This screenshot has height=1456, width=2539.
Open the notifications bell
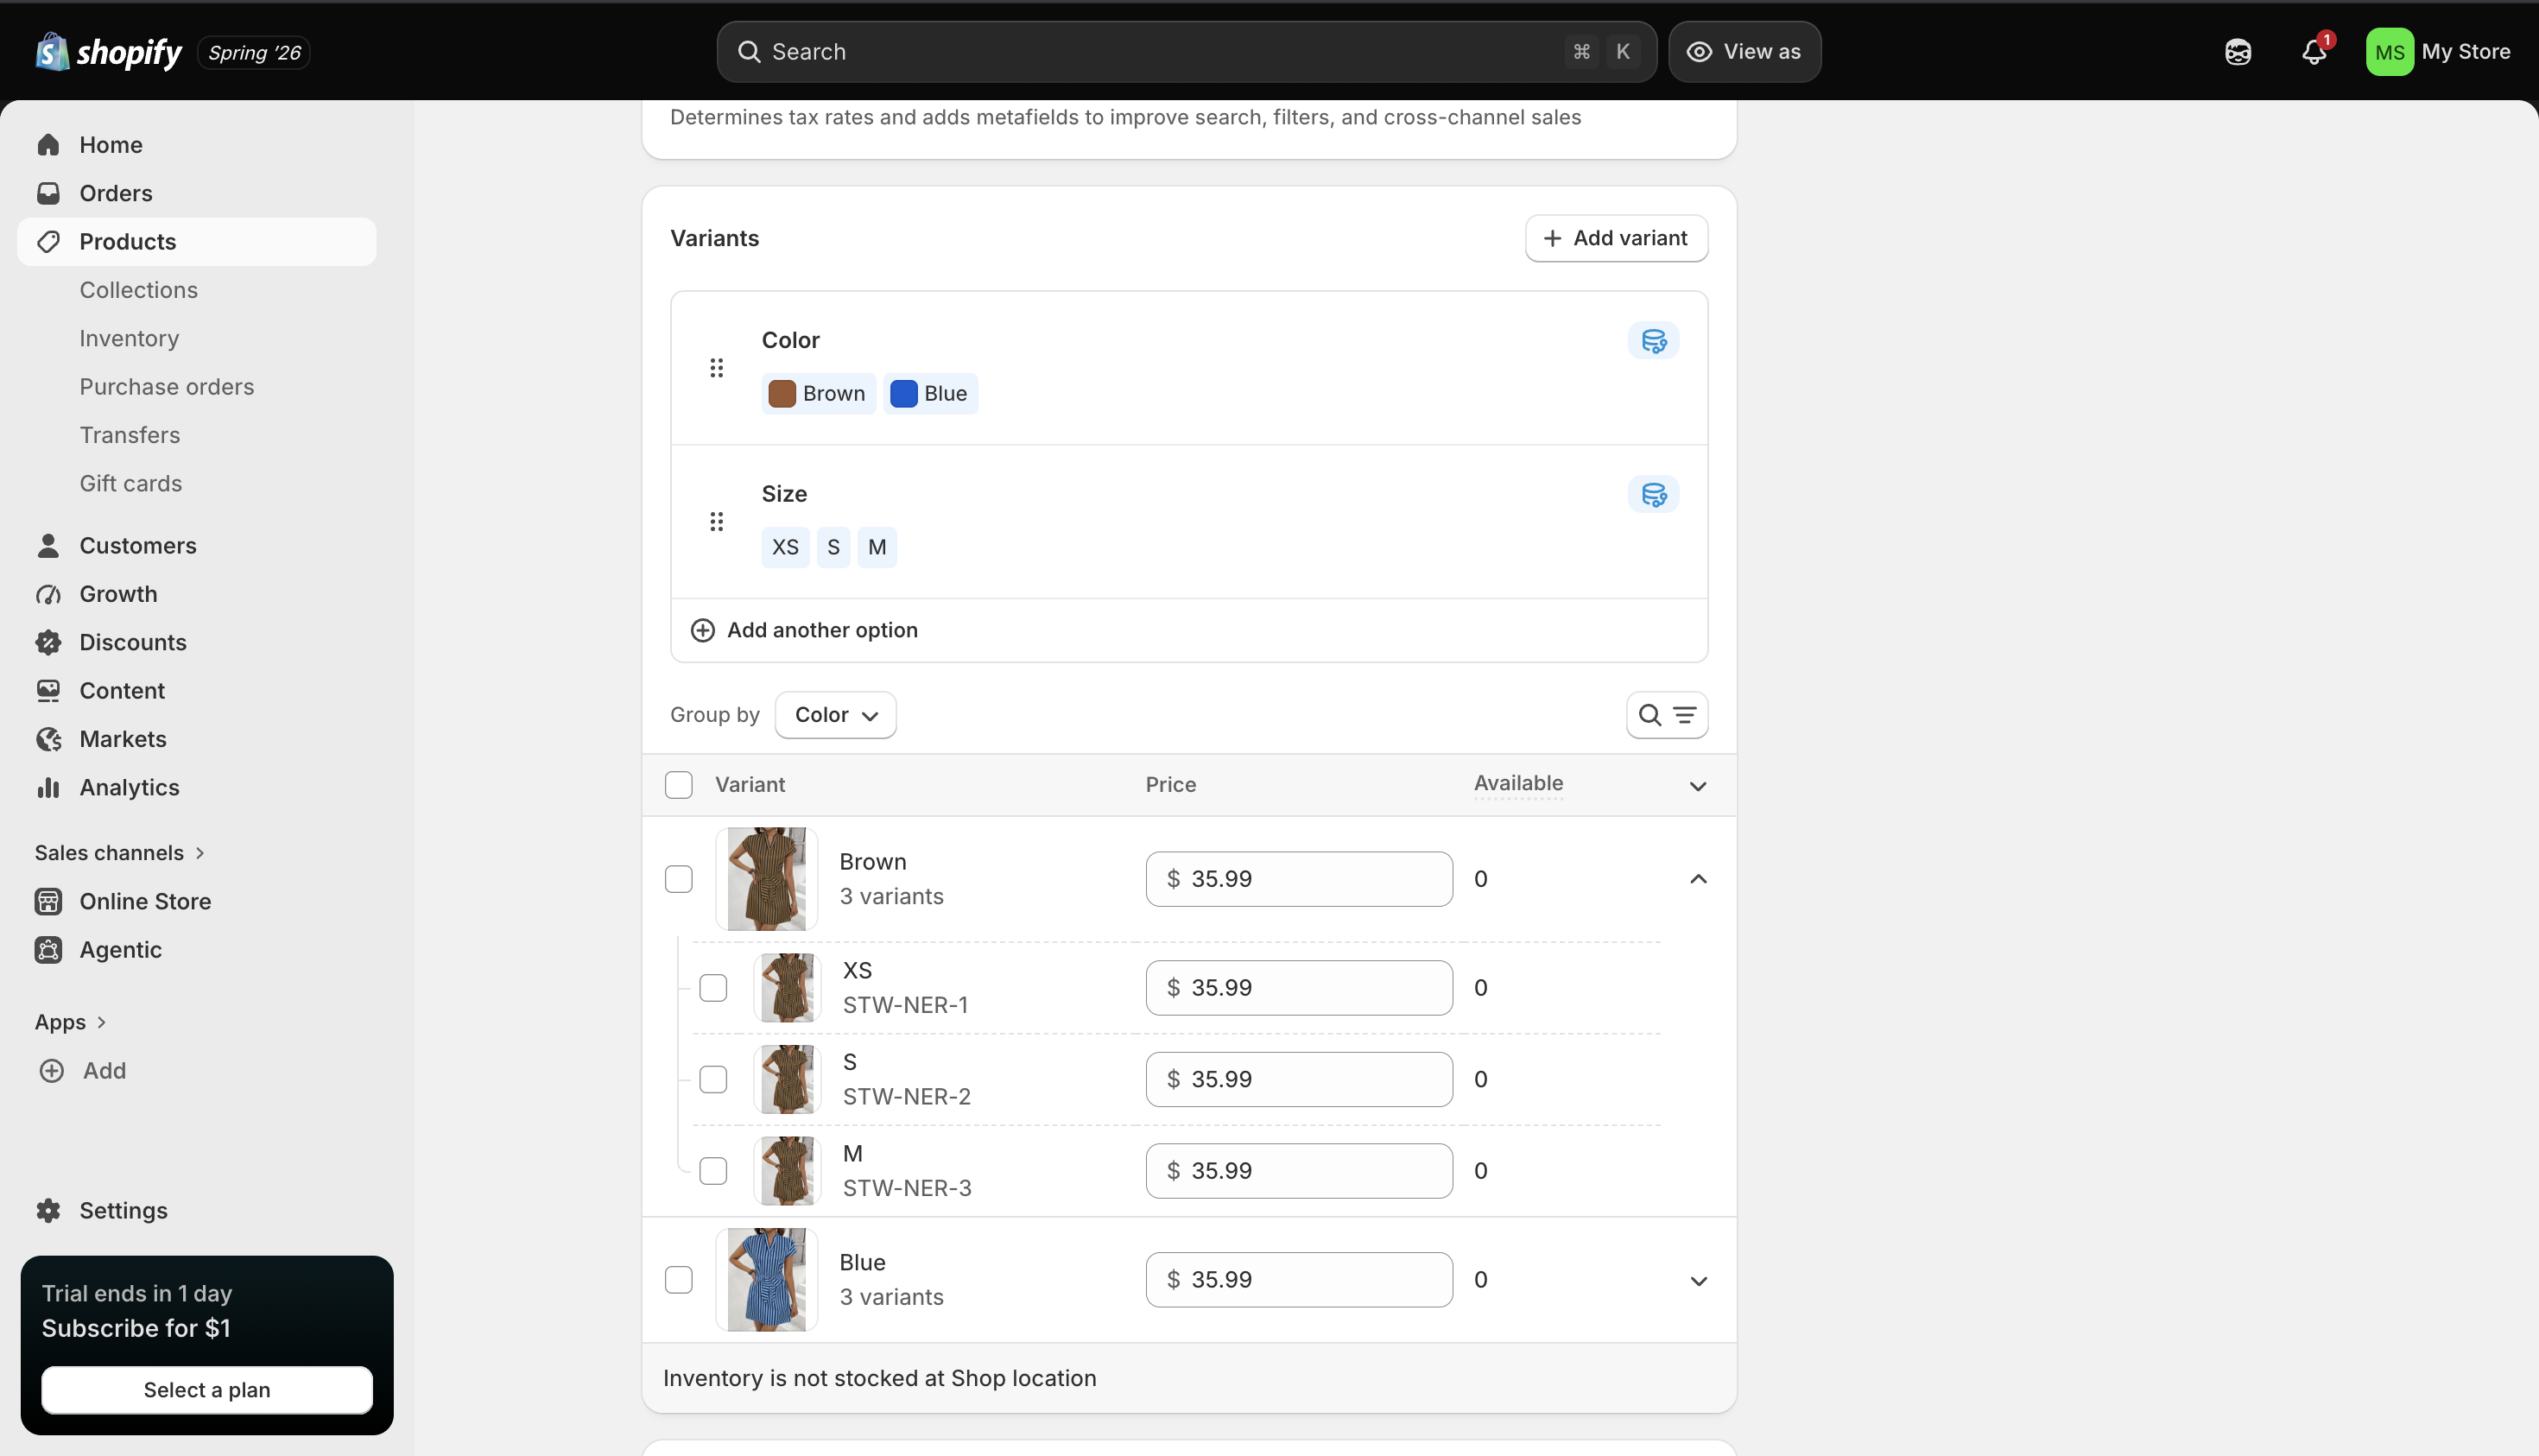pyautogui.click(x=2314, y=52)
